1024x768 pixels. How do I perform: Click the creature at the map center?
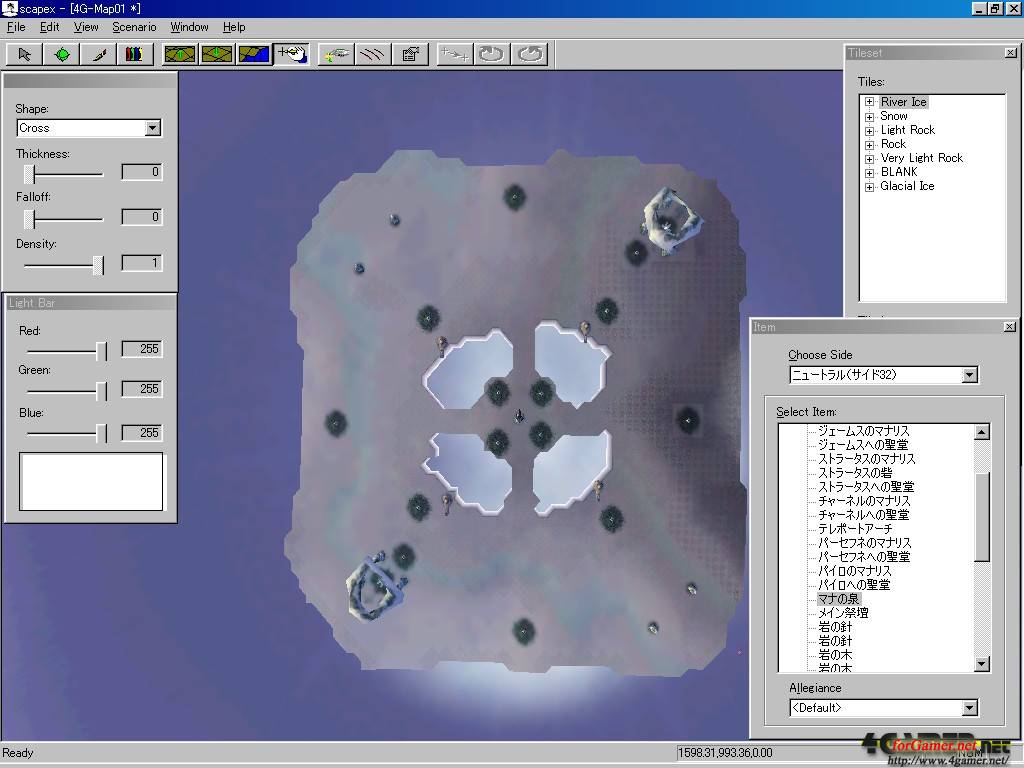pos(519,416)
